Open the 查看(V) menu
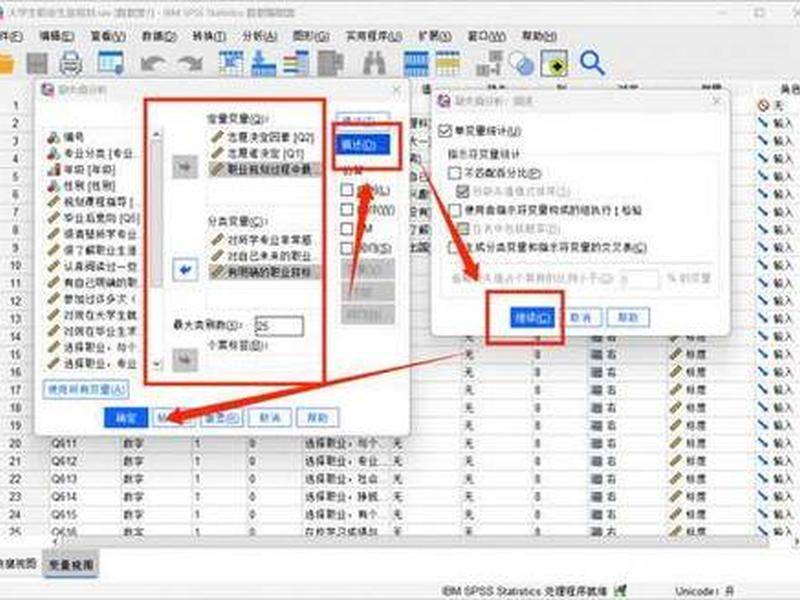 tap(108, 36)
